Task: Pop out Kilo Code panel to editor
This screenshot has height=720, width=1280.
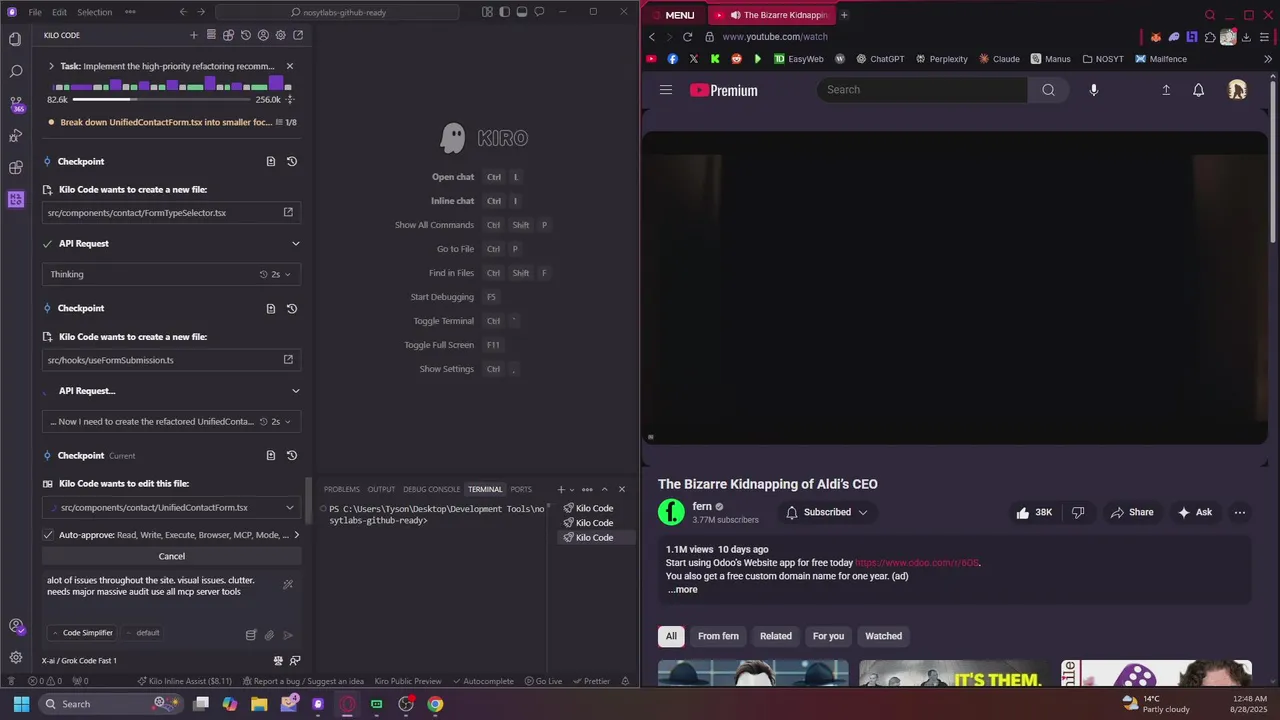Action: pyautogui.click(x=298, y=35)
